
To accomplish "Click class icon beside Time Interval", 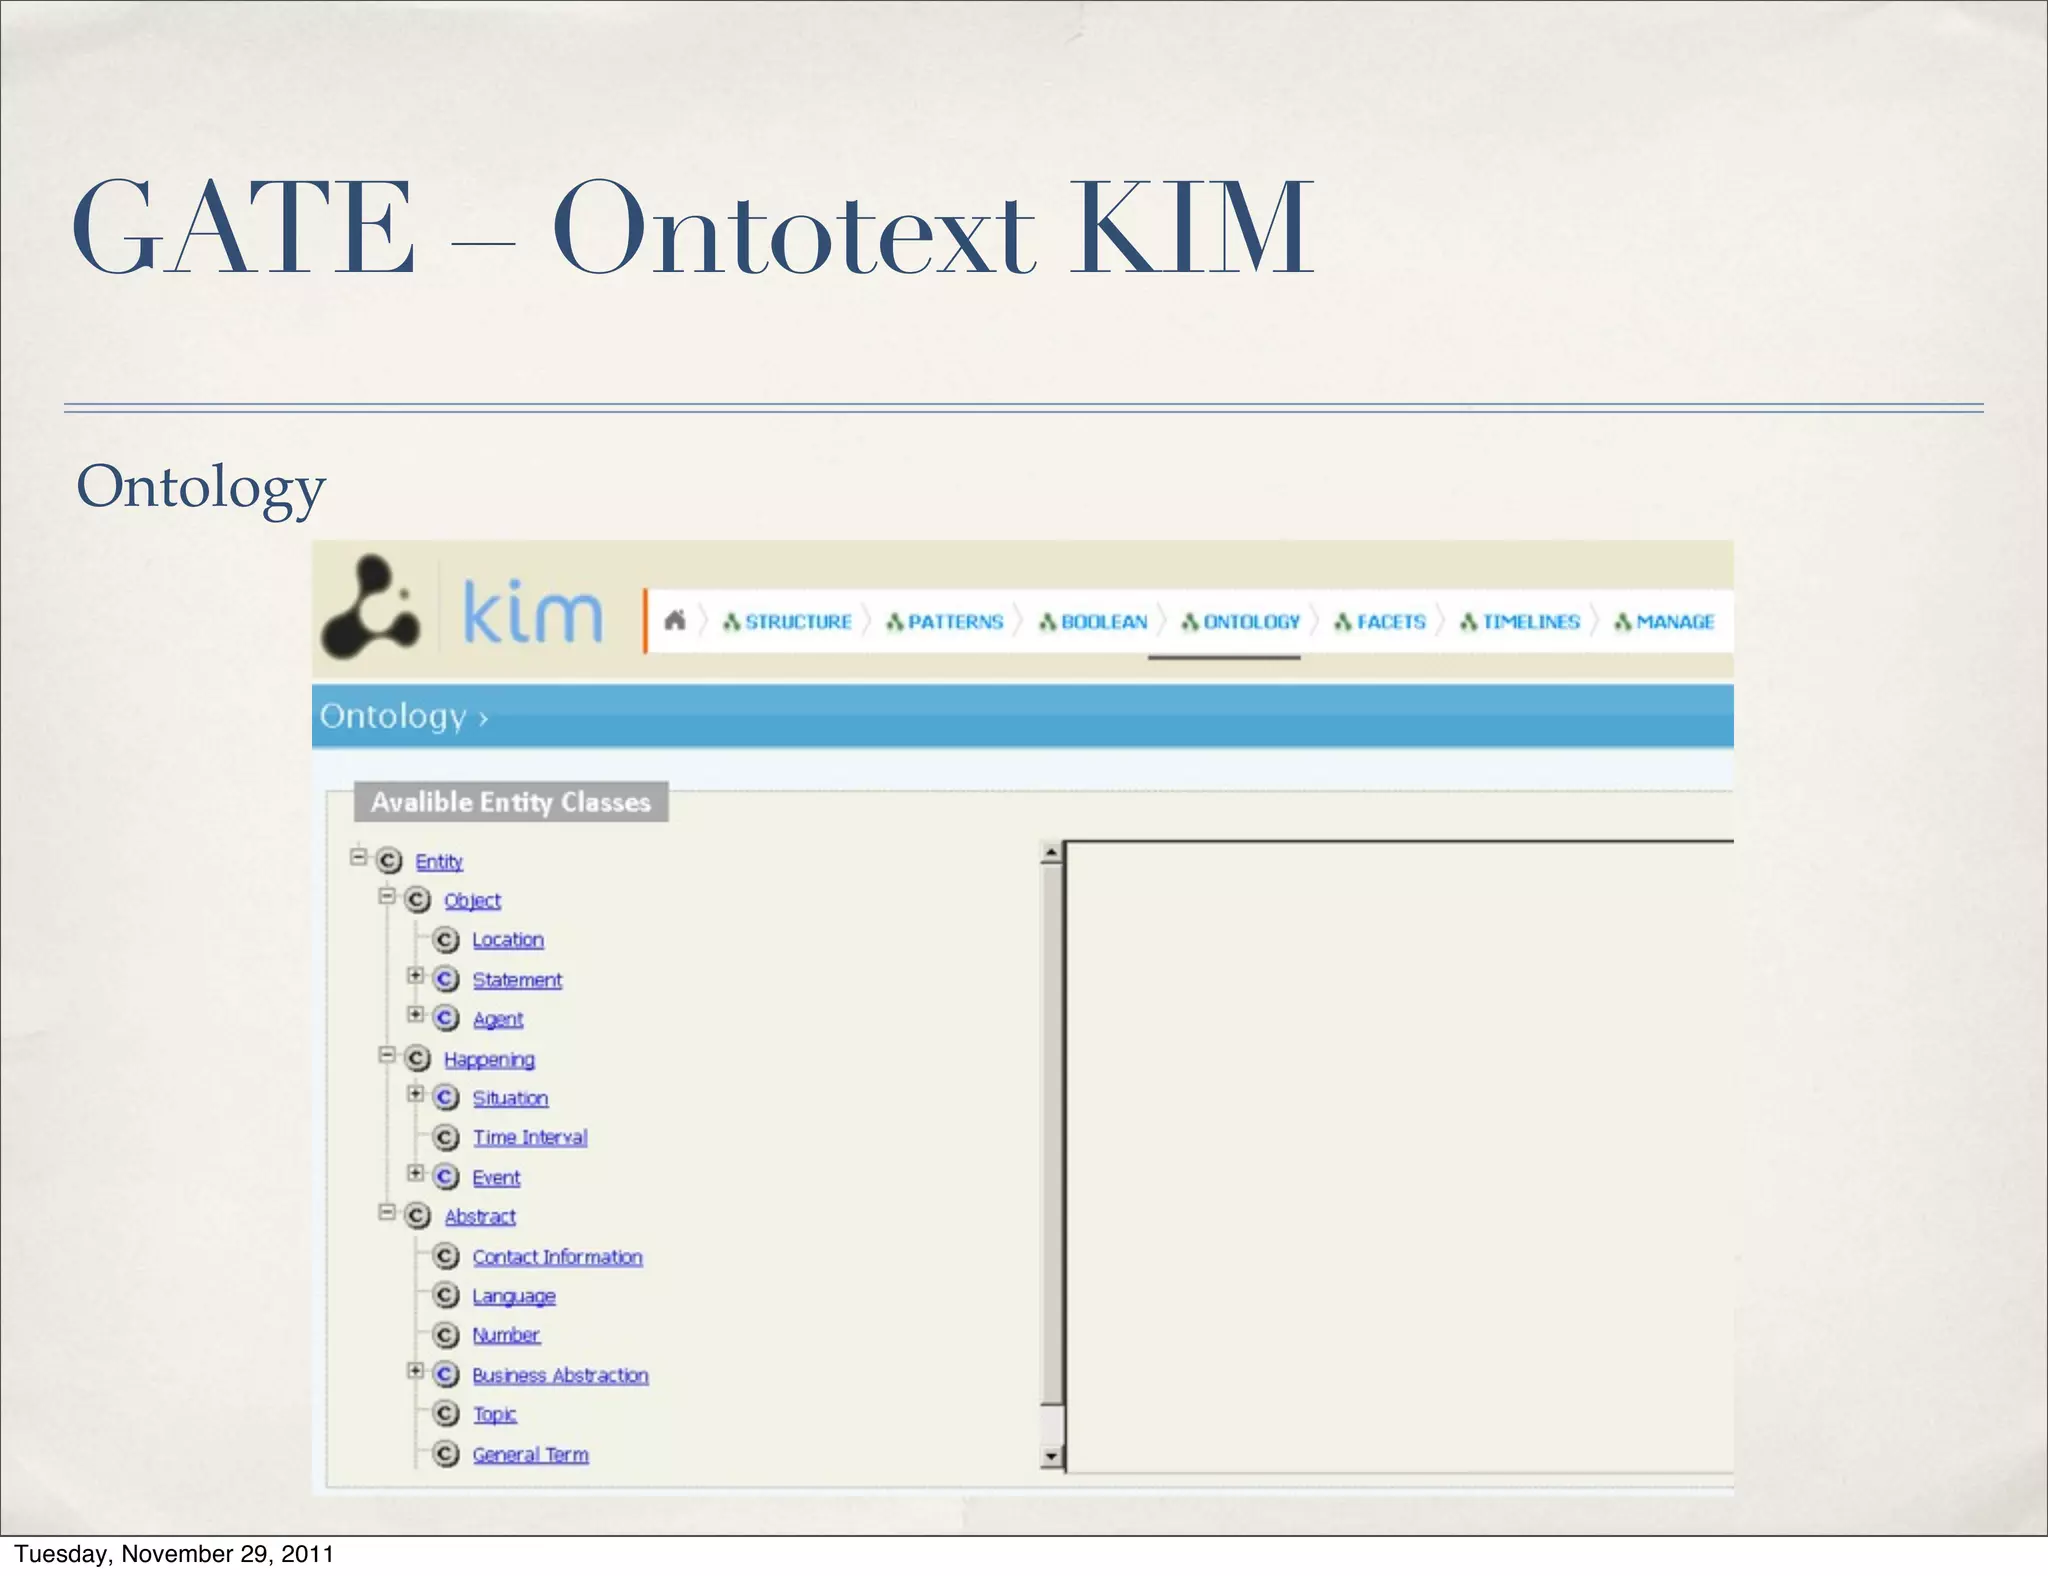I will 446,1138.
